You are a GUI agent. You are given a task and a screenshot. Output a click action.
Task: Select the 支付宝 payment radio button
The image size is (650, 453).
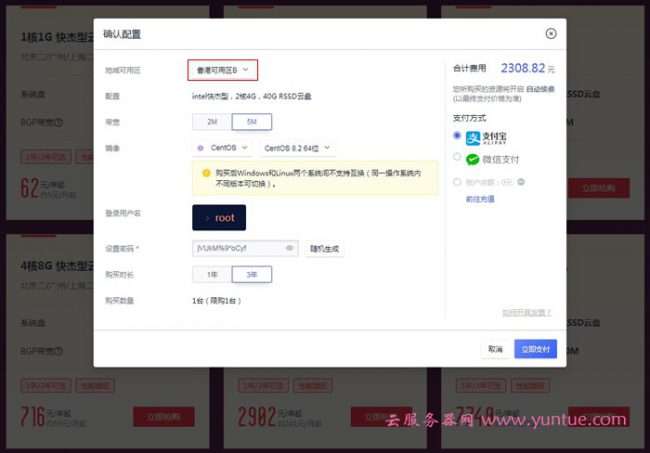(457, 135)
